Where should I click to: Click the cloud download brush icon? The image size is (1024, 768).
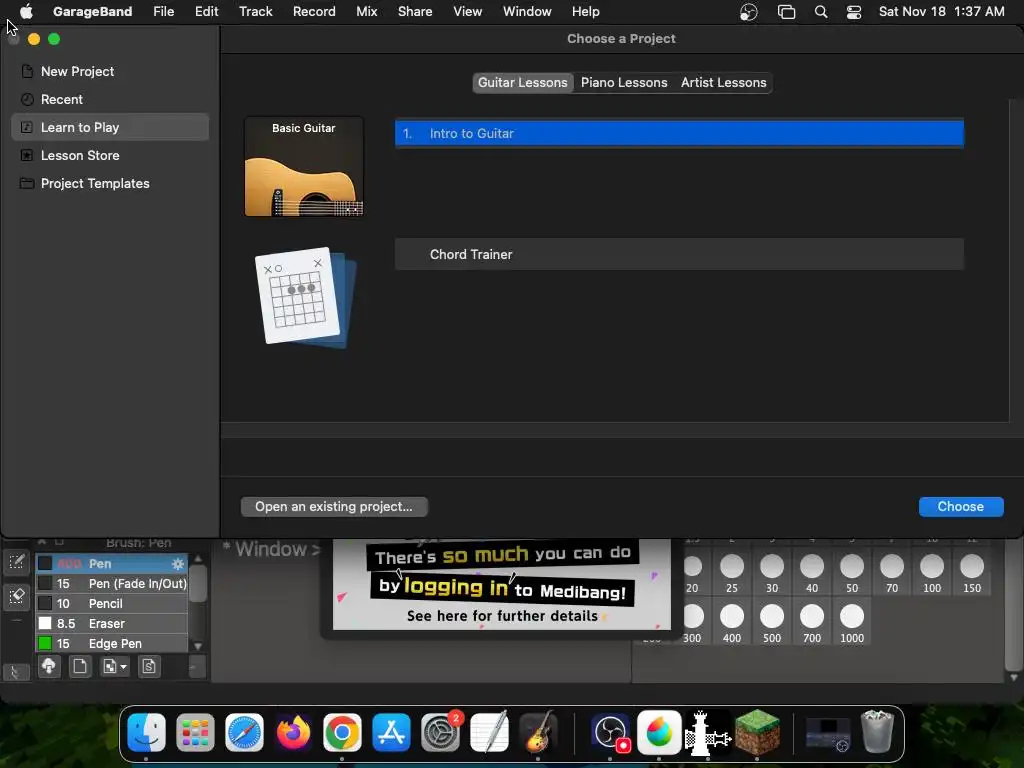pos(49,667)
